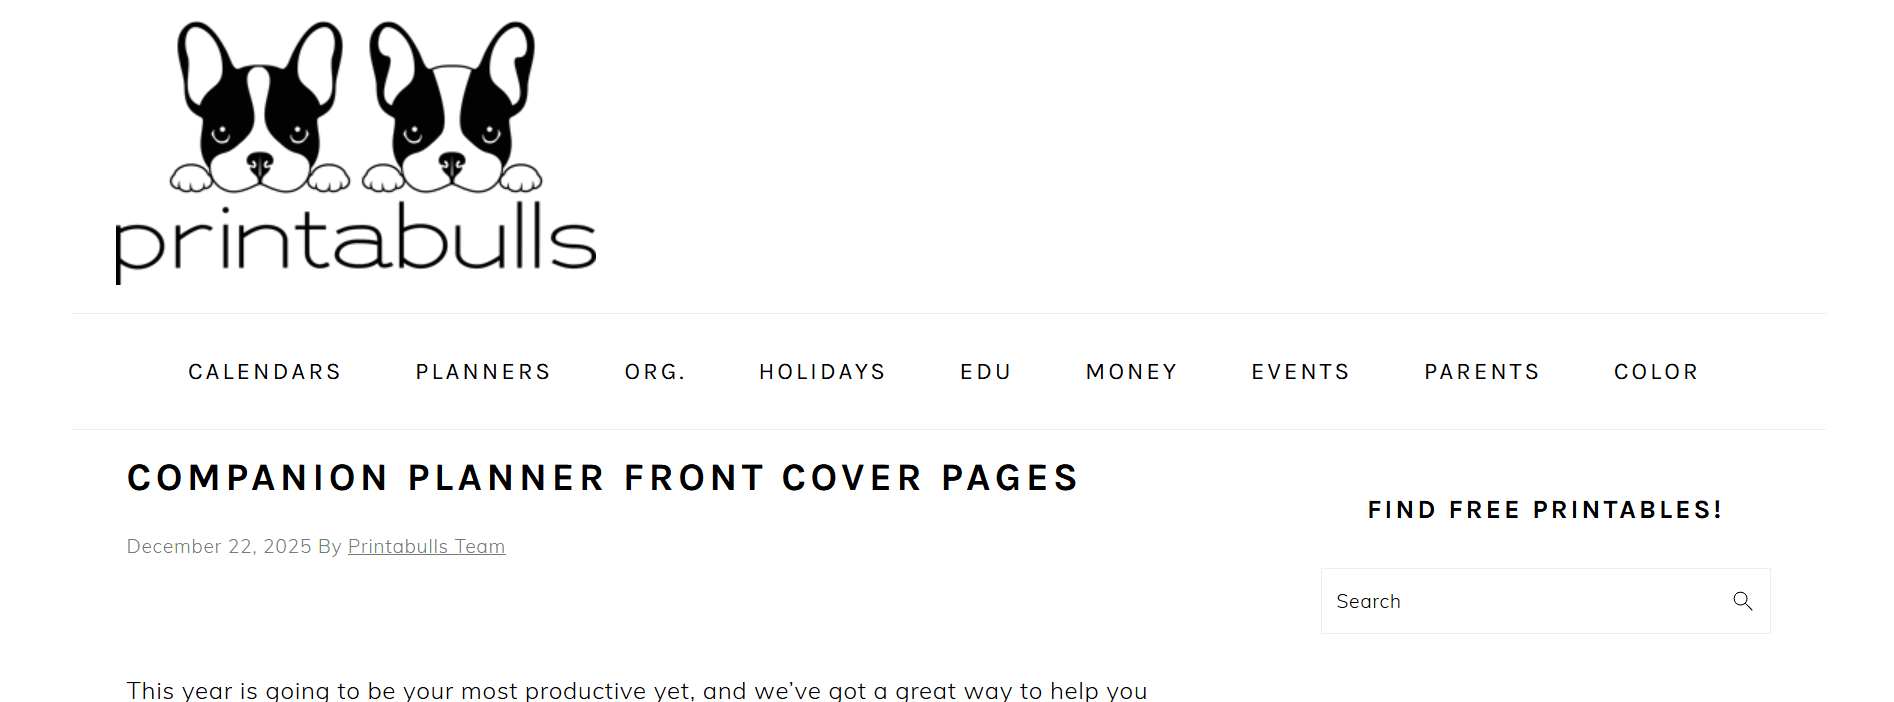Viewport: 1894px width, 702px height.
Task: Click the printabulls wordmark text
Action: coord(356,243)
